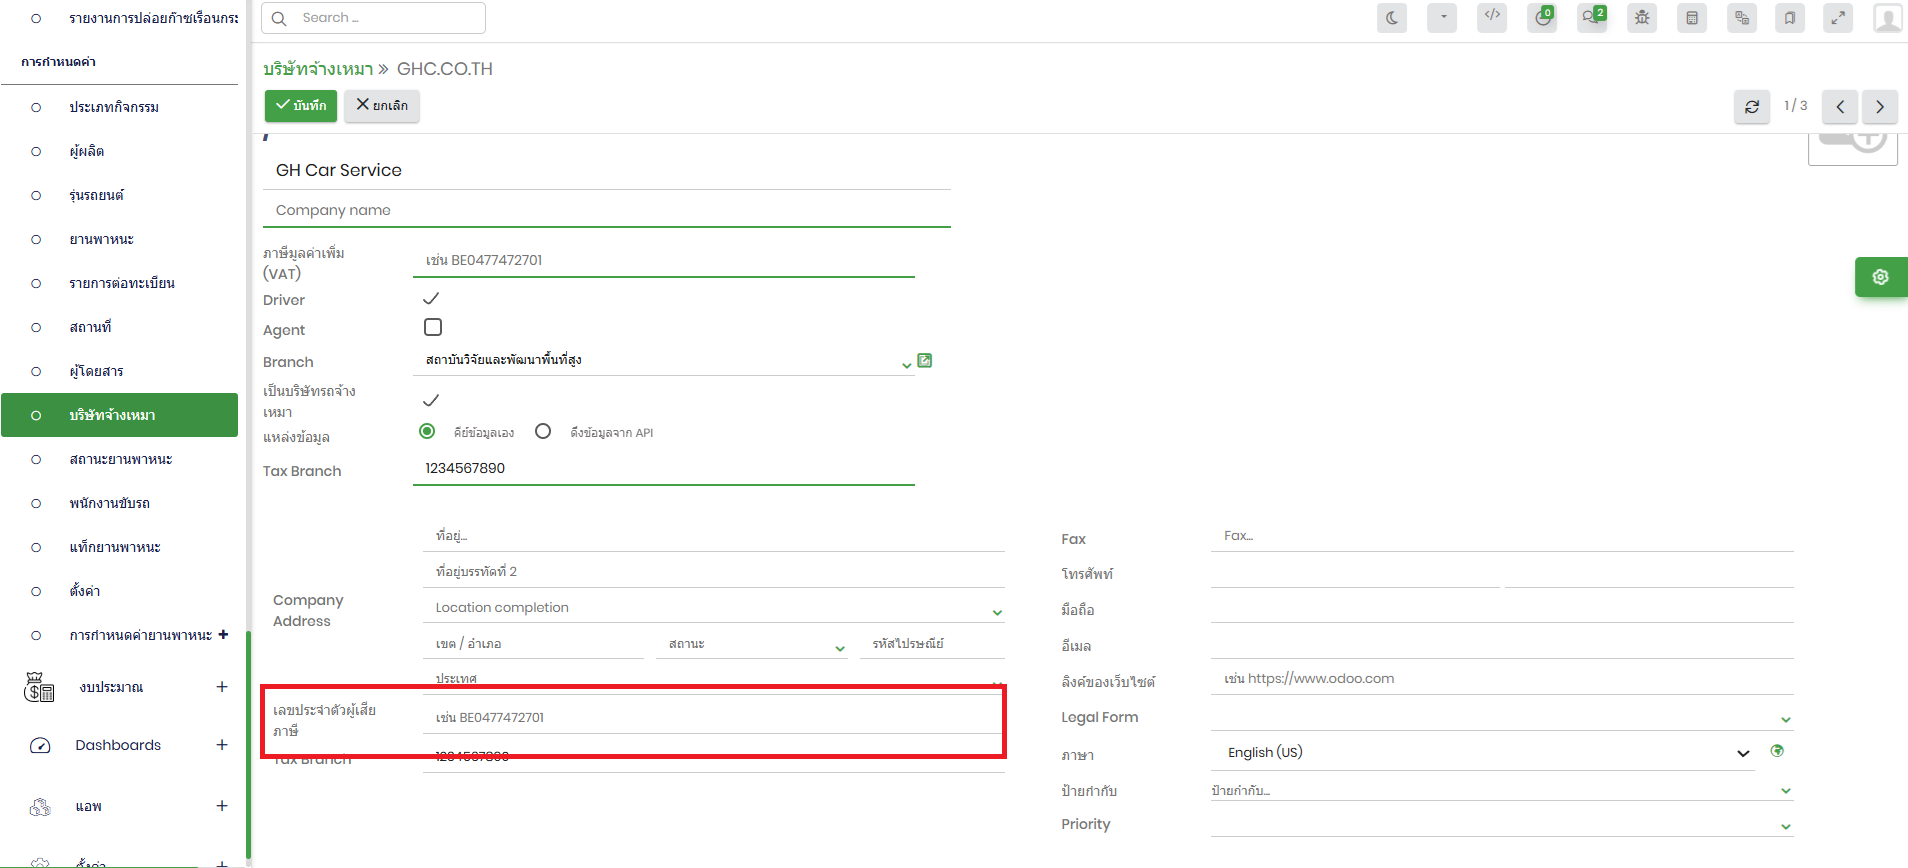Viewport: 1908px width, 868px height.
Task: Open the bug debug tools icon
Action: (1642, 18)
